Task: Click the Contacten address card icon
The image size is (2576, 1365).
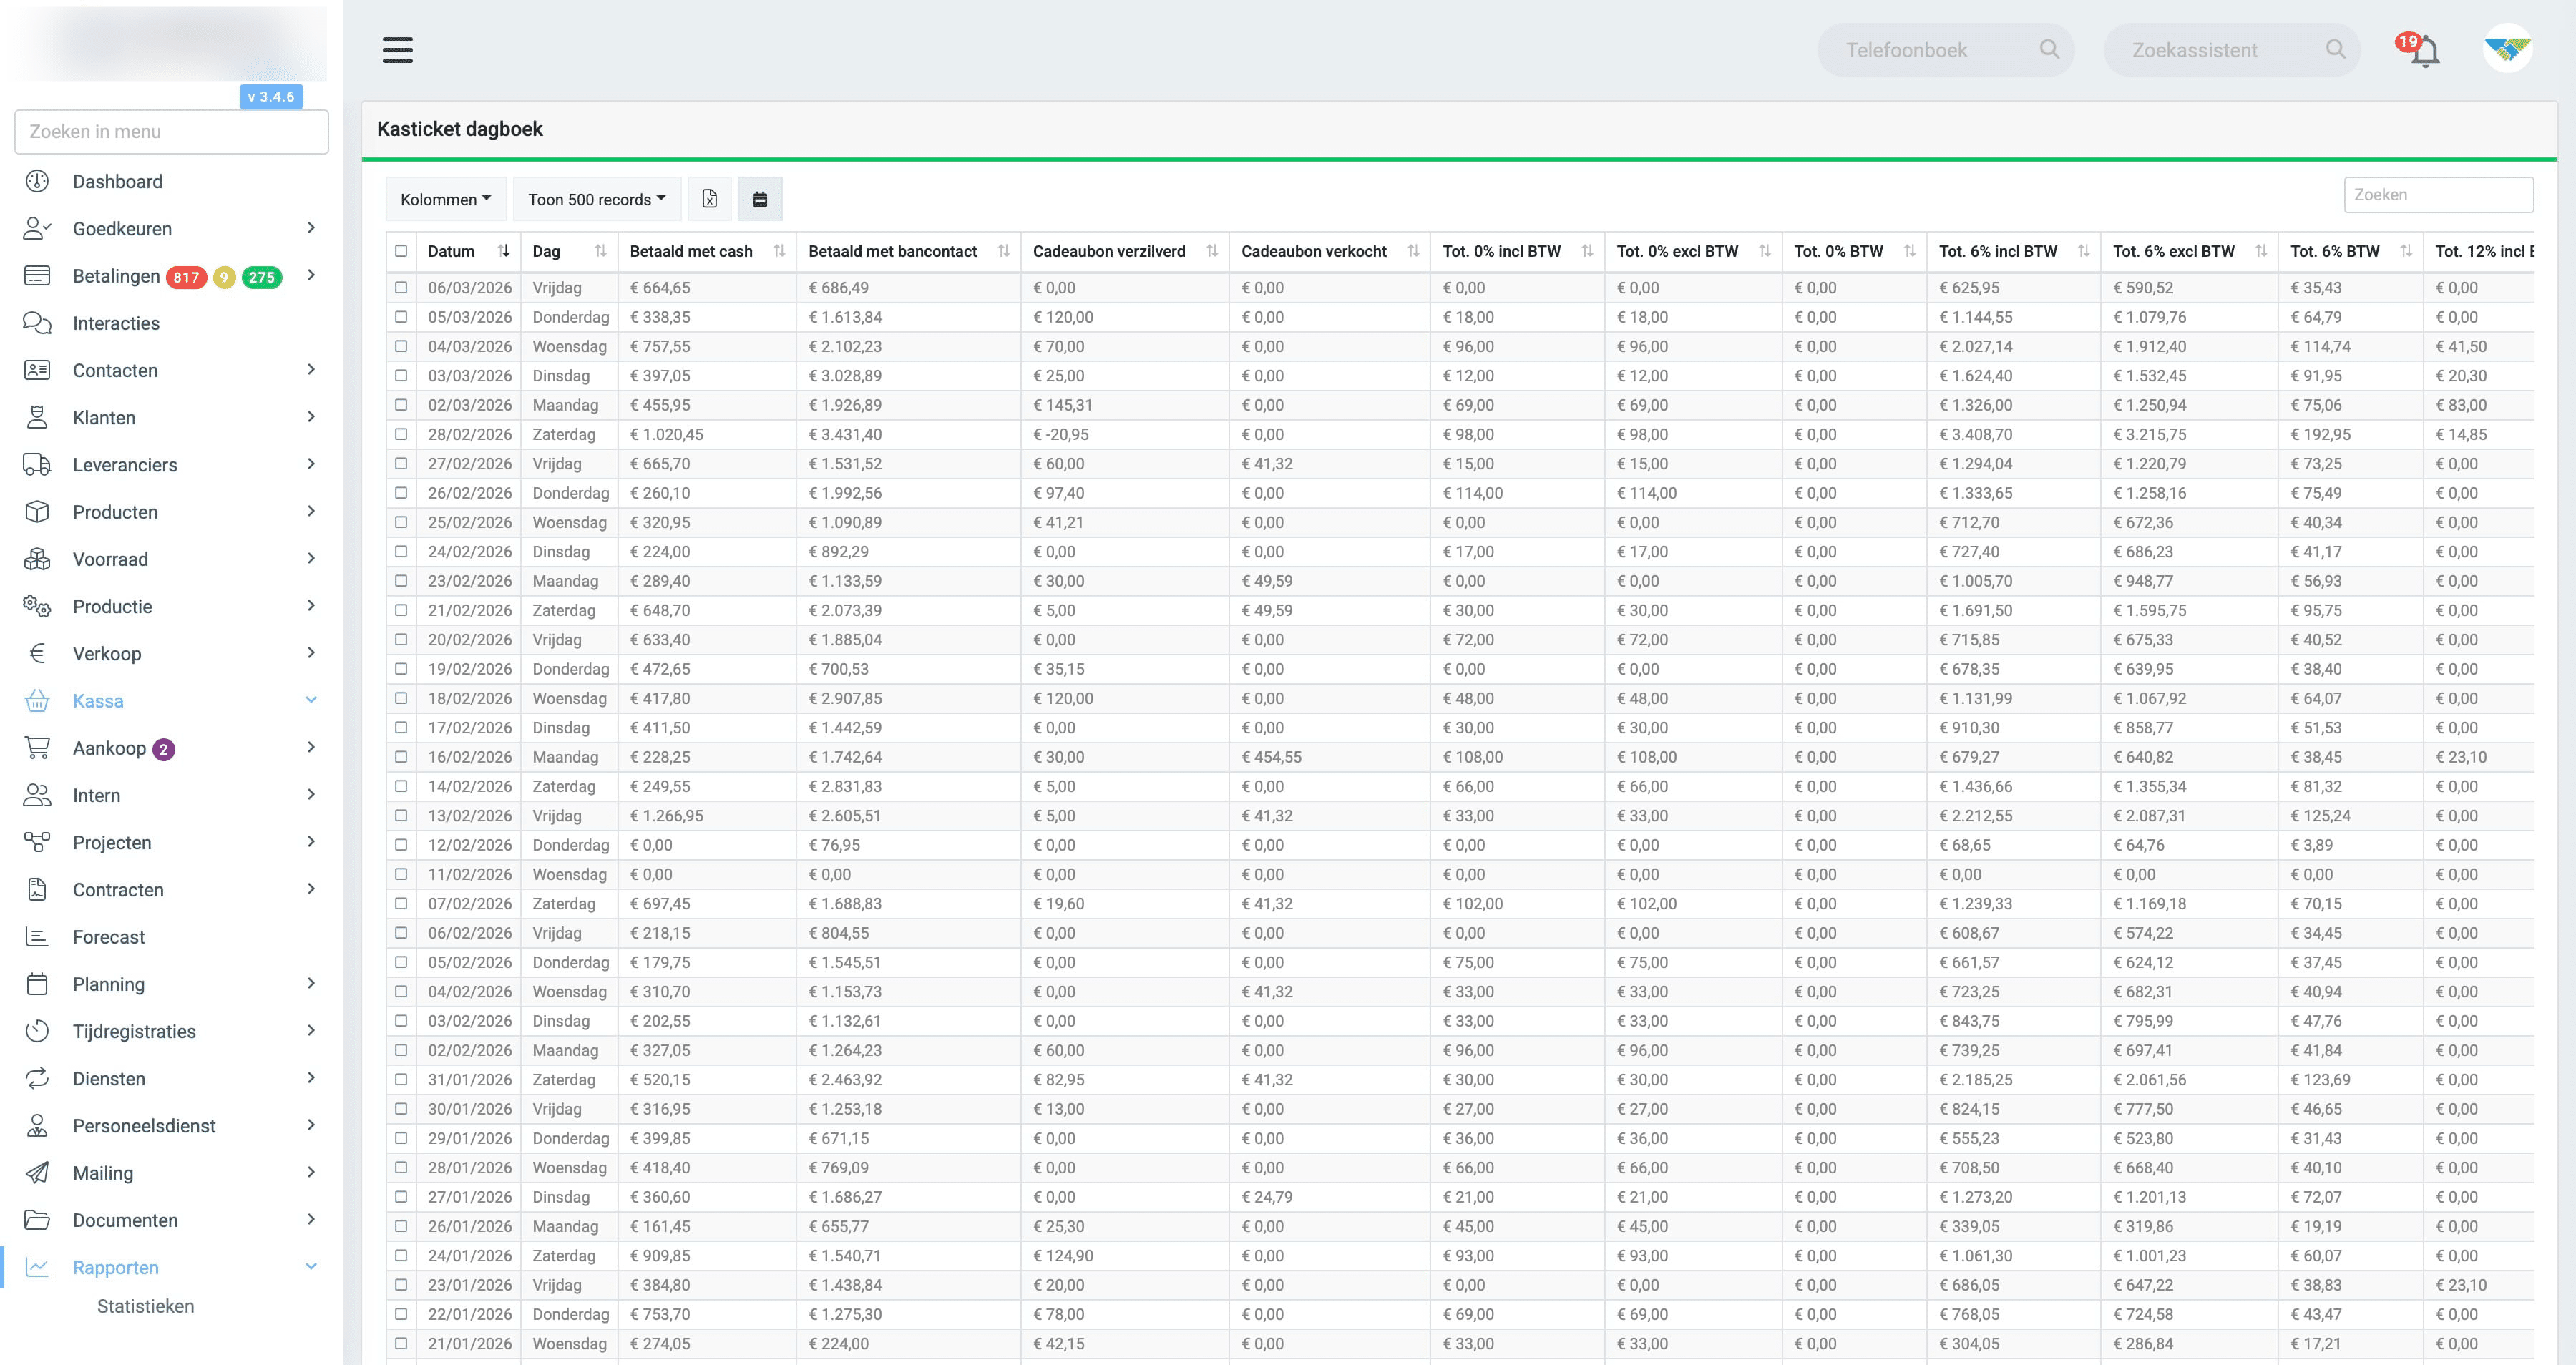Action: 37,370
